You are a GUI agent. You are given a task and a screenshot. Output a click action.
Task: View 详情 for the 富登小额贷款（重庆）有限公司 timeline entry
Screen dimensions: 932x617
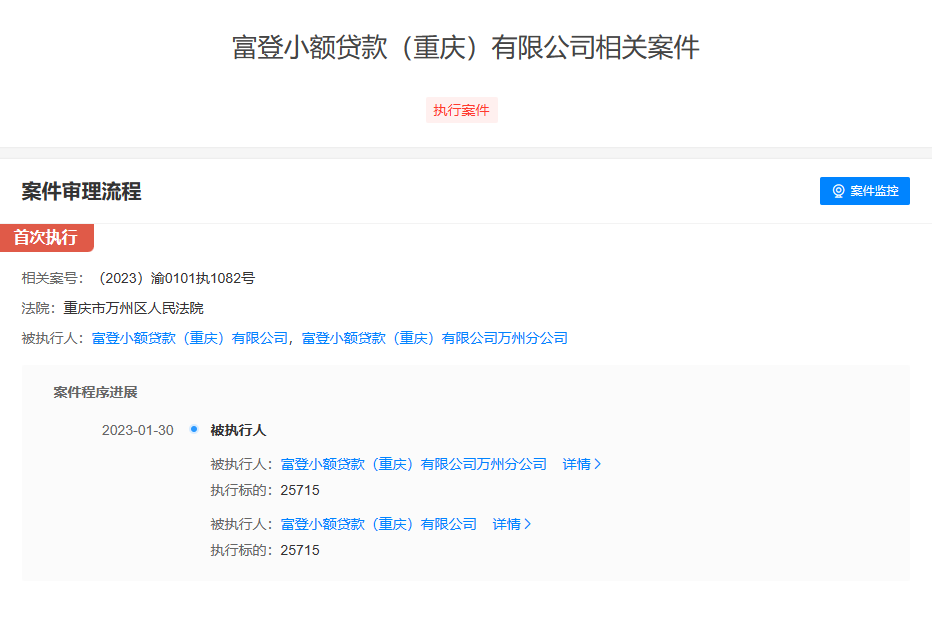point(506,524)
